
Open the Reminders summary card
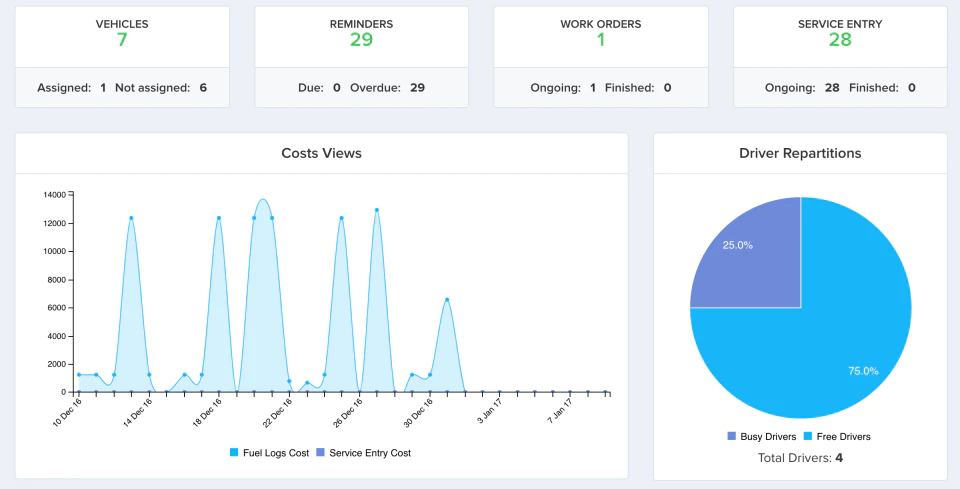pyautogui.click(x=362, y=57)
